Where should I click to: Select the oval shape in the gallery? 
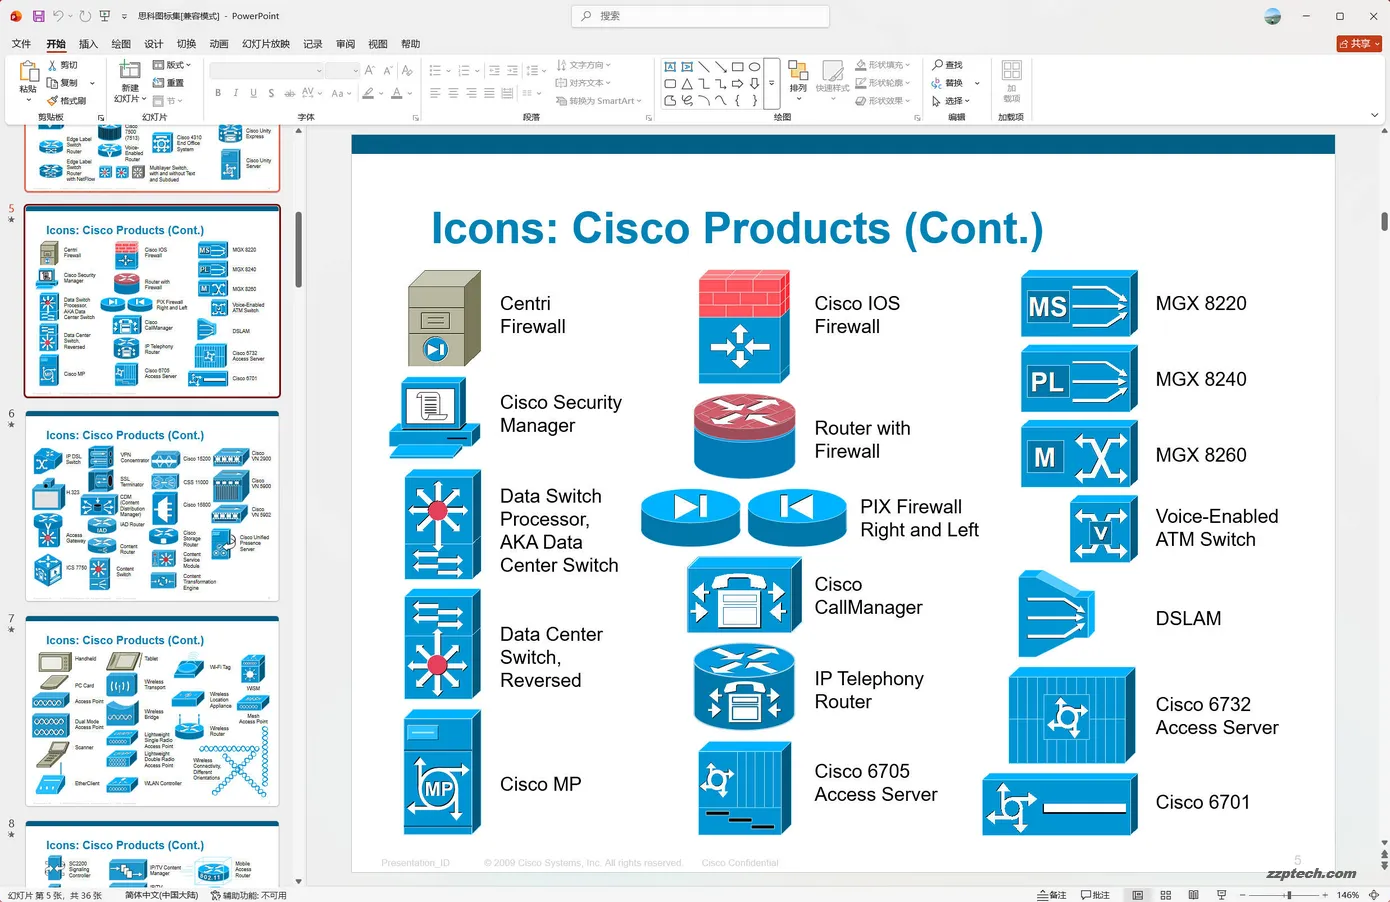click(754, 67)
